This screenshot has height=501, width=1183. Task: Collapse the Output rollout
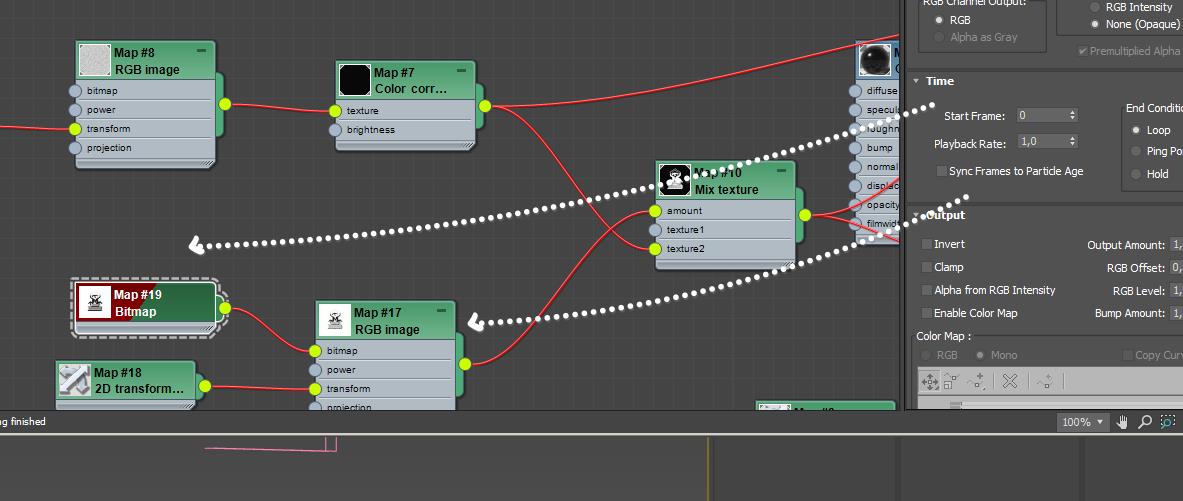click(x=916, y=215)
